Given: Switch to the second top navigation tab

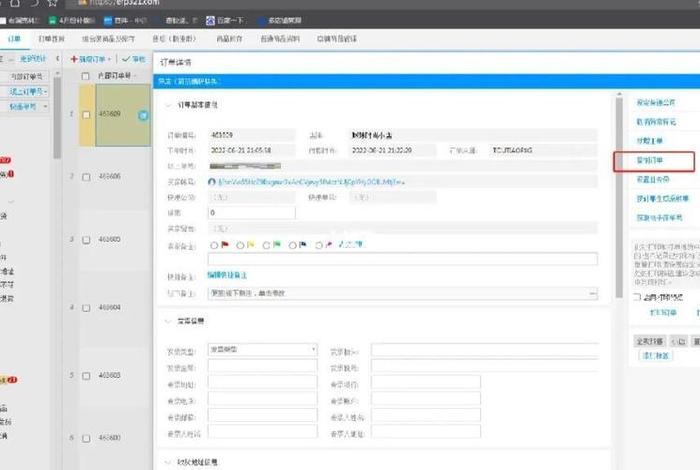Looking at the screenshot, I should click(51, 39).
